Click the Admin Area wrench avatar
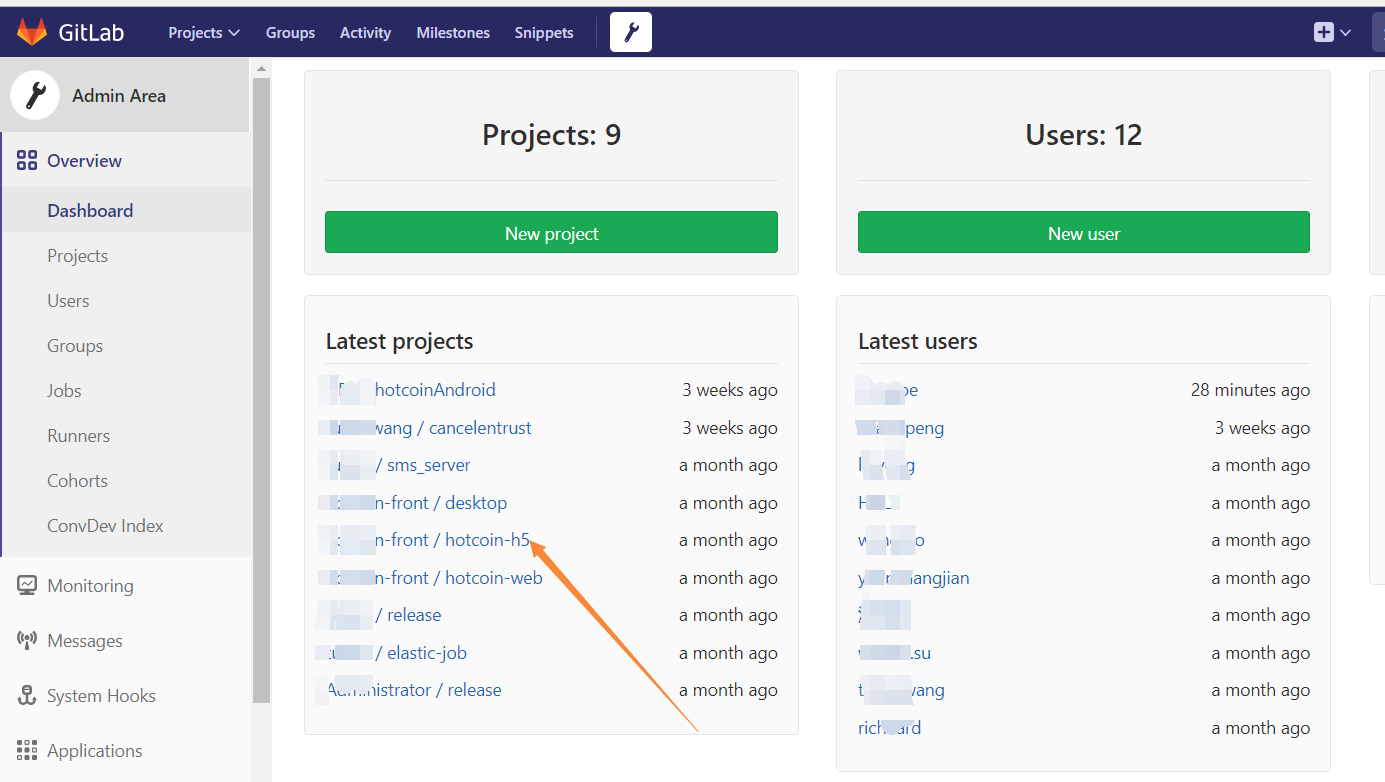The height and width of the screenshot is (782, 1385). click(x=35, y=96)
